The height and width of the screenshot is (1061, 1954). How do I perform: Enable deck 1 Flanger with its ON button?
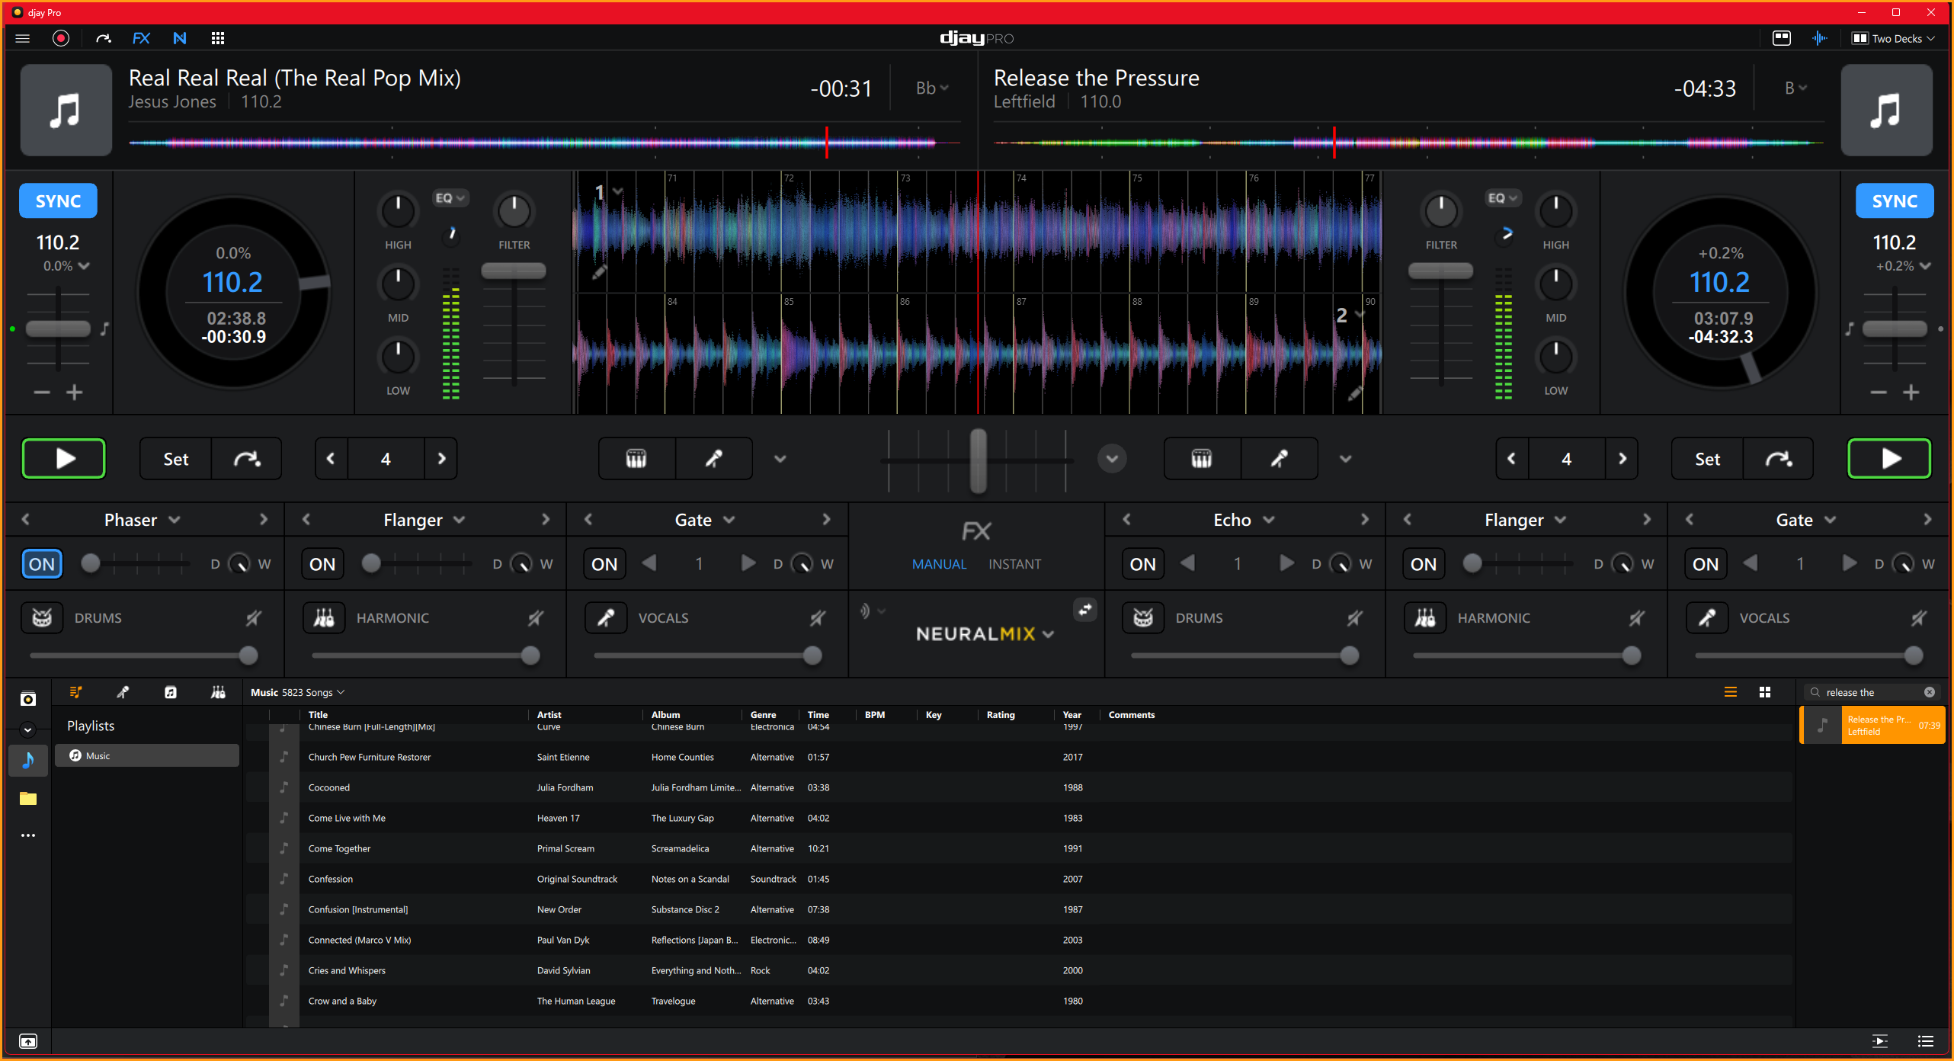coord(323,564)
